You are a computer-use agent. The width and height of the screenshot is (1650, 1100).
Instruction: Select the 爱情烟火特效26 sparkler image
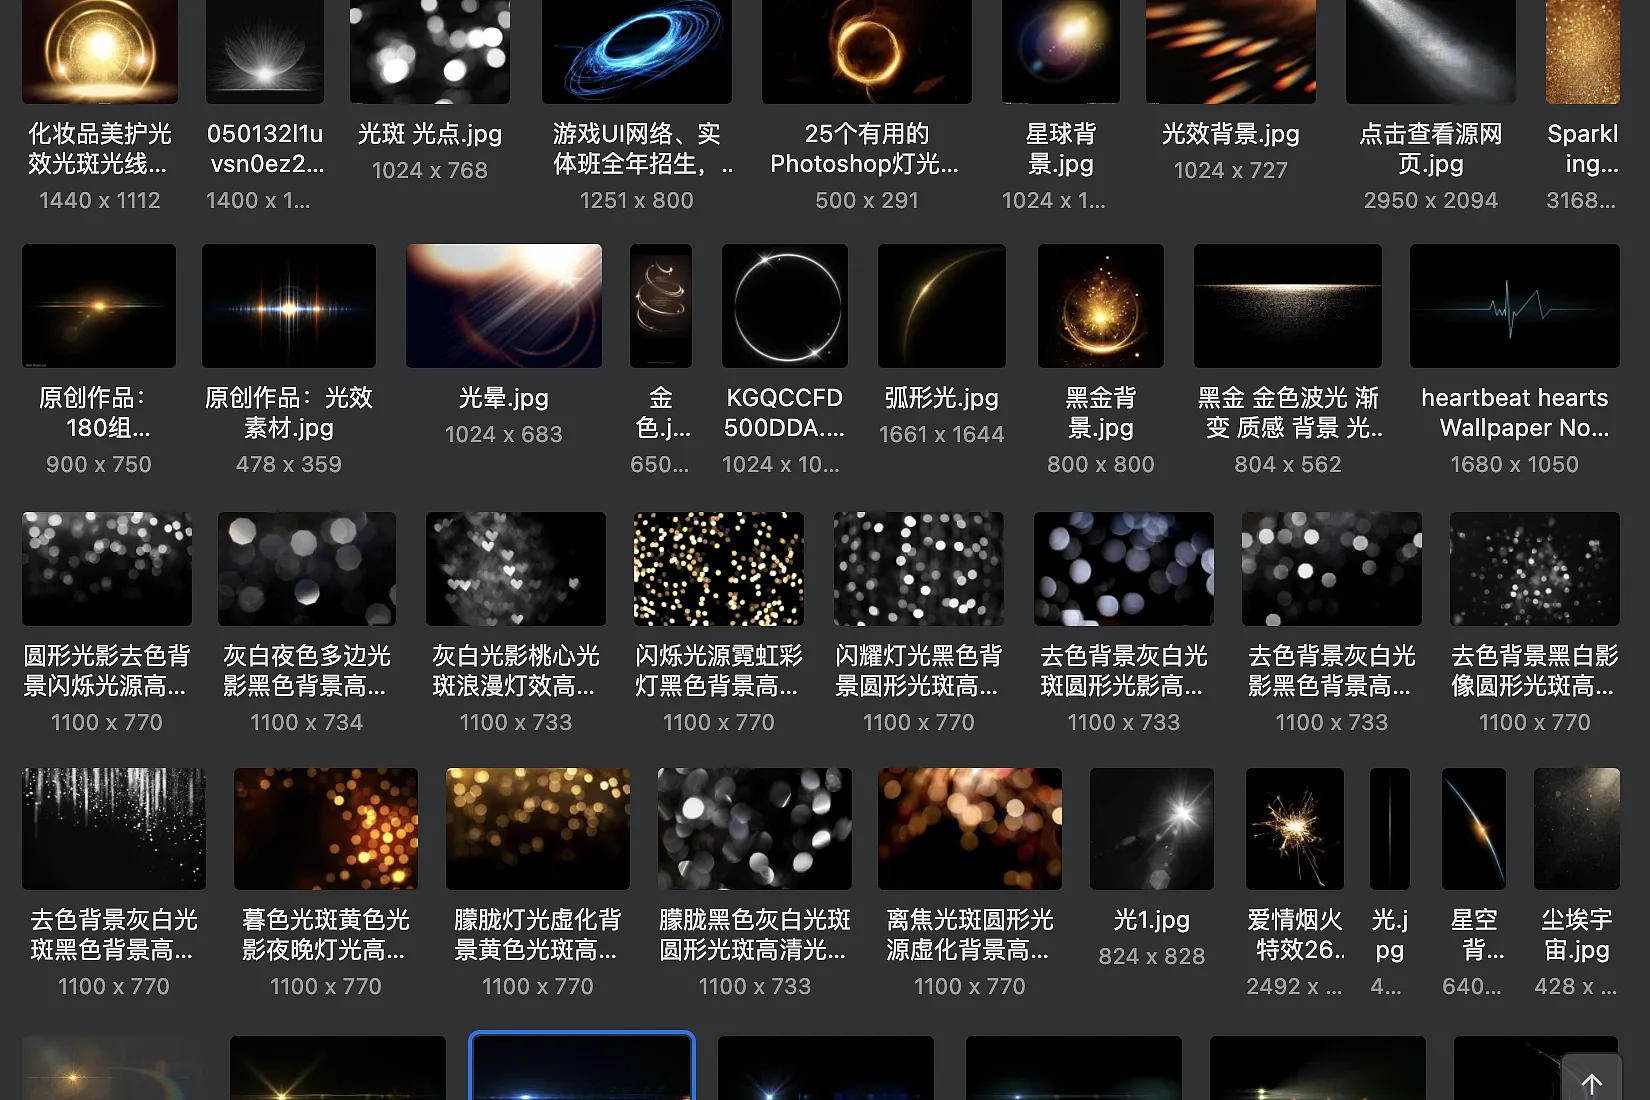[x=1295, y=829]
